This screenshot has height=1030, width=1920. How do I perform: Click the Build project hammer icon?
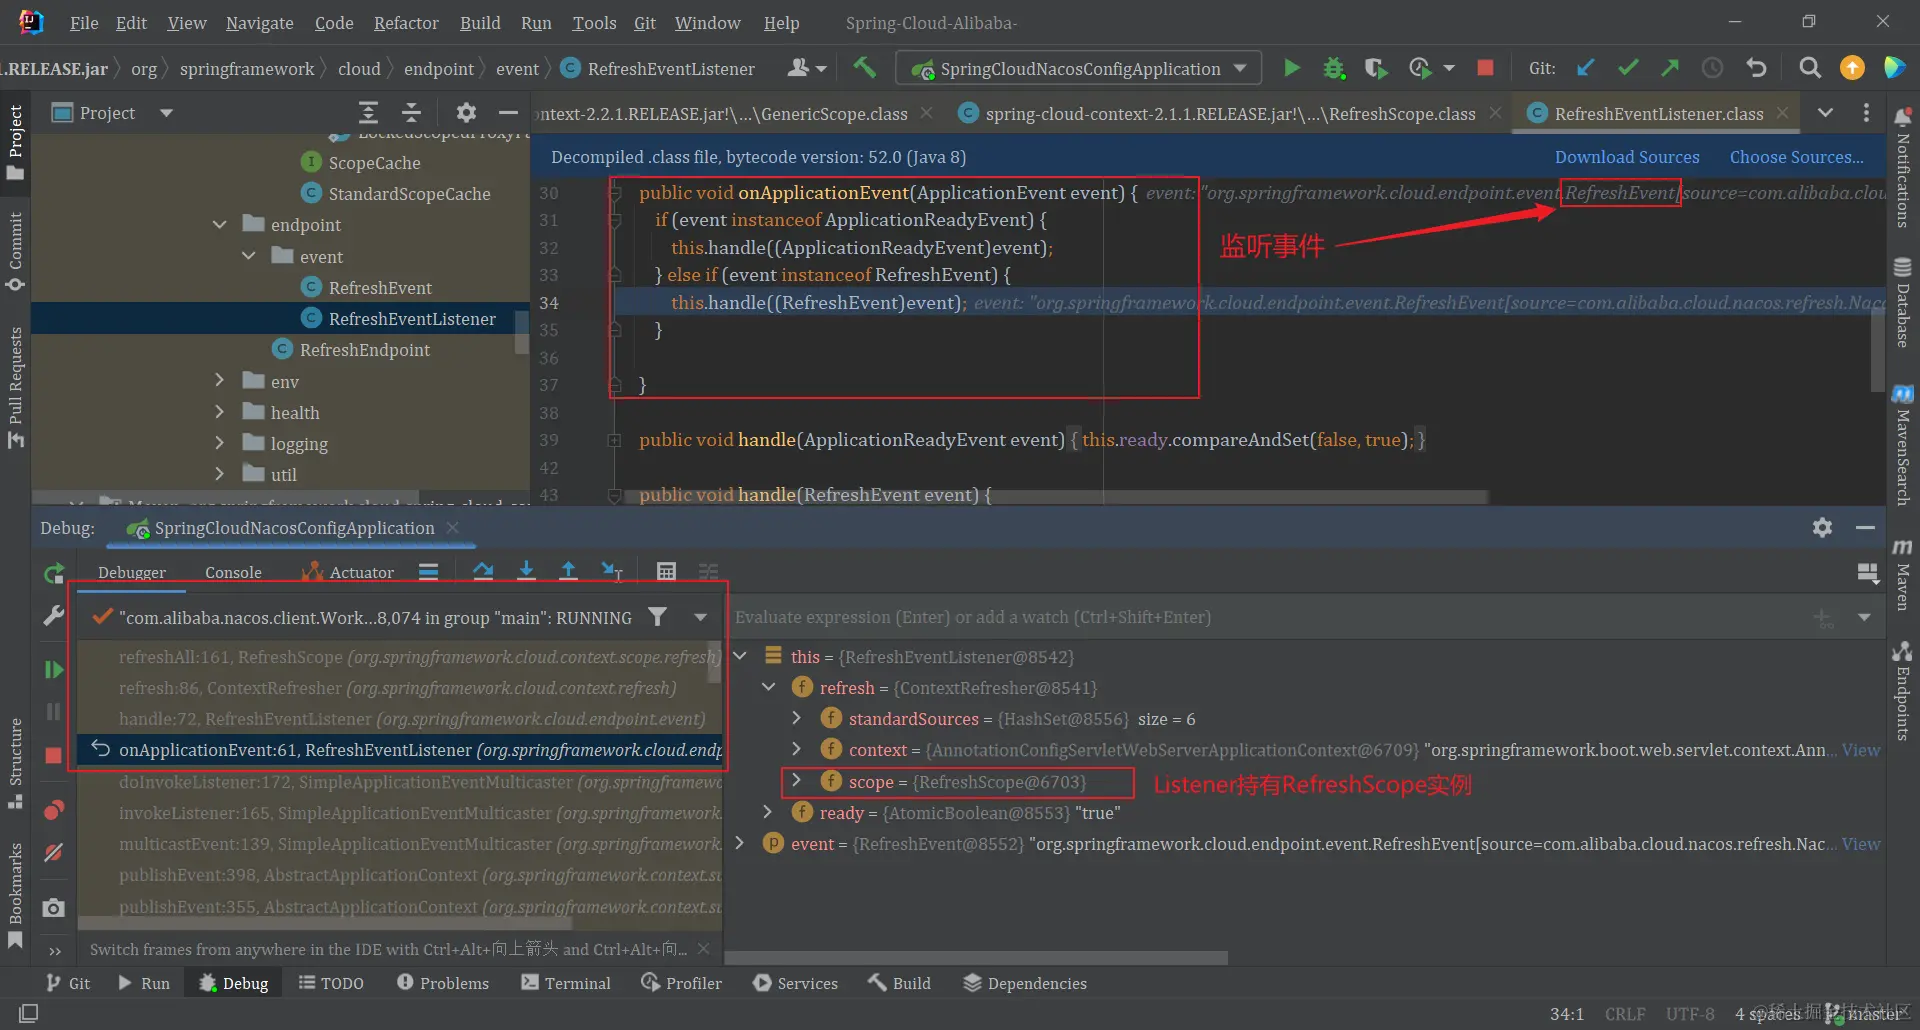[864, 68]
